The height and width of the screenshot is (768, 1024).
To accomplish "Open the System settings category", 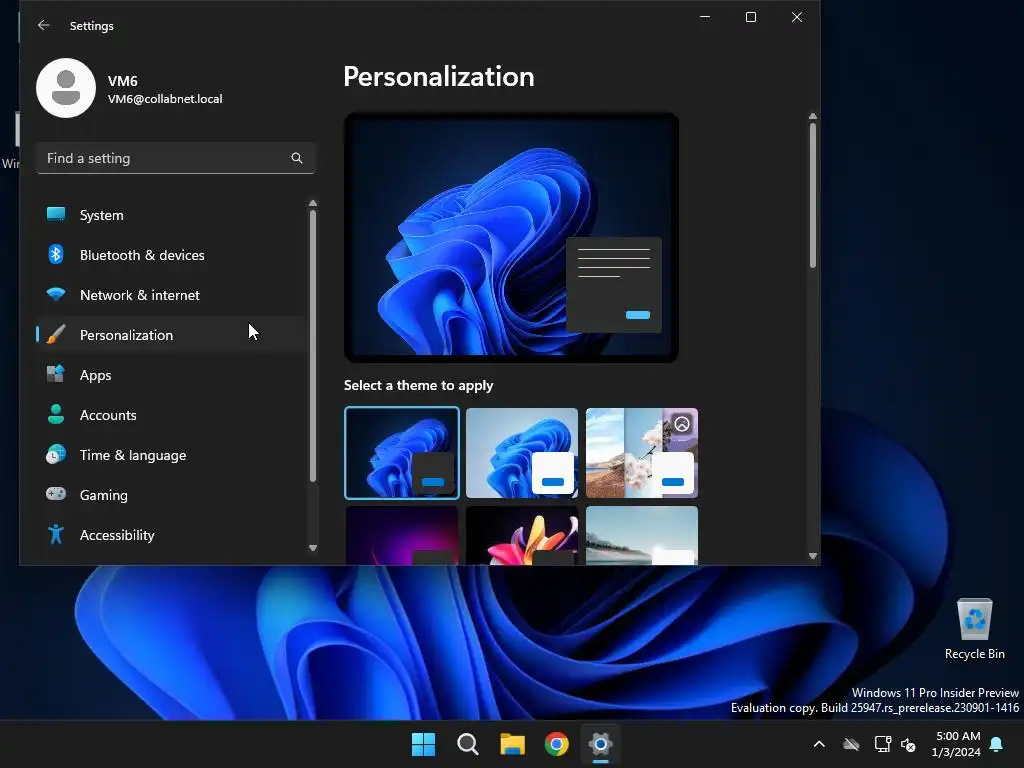I will [x=171, y=215].
